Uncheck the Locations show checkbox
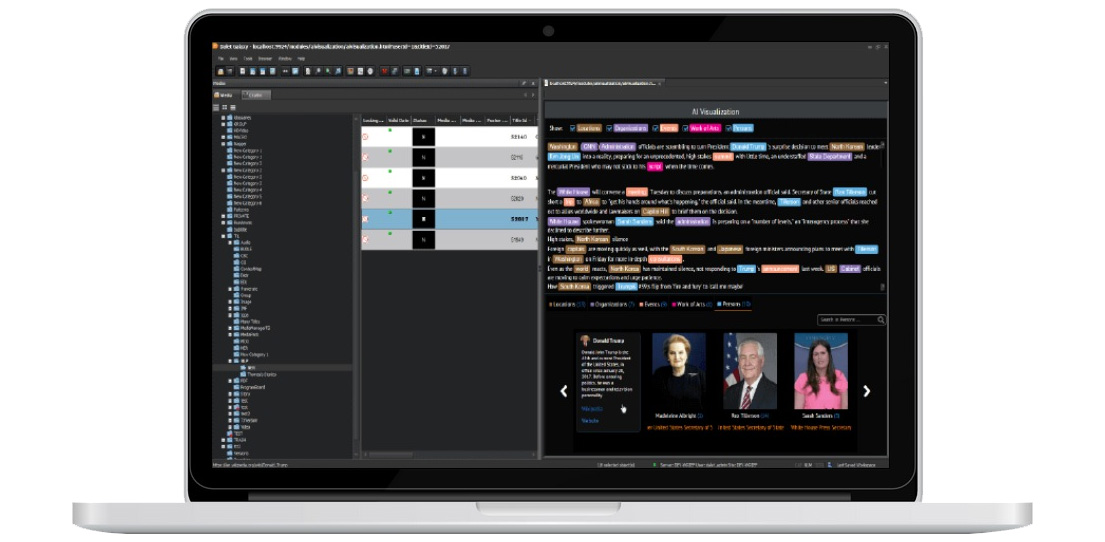Screen dimensions: 1105x542 tap(572, 128)
